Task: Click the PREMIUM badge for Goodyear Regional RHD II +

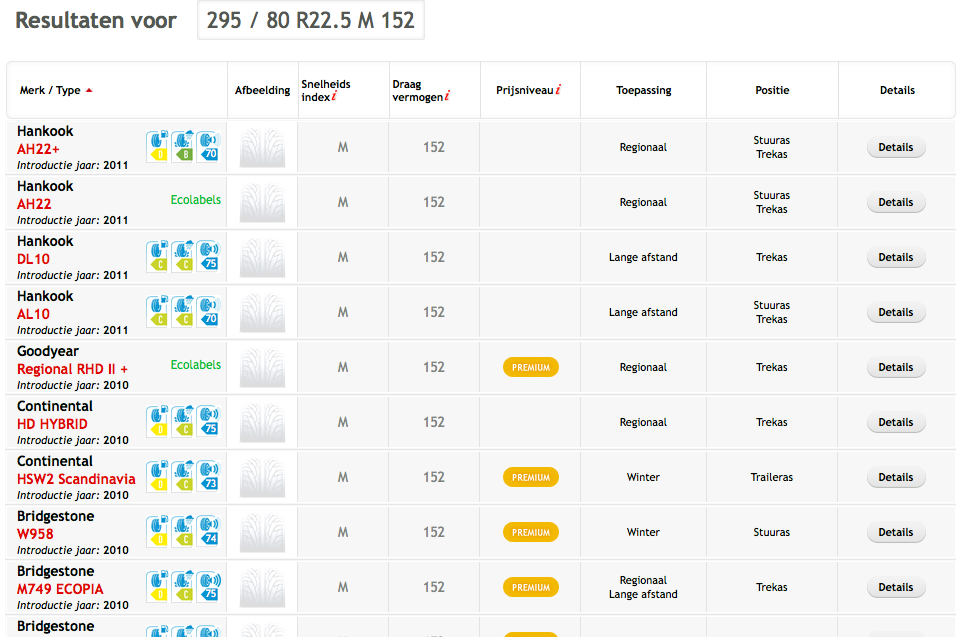Action: click(x=531, y=367)
